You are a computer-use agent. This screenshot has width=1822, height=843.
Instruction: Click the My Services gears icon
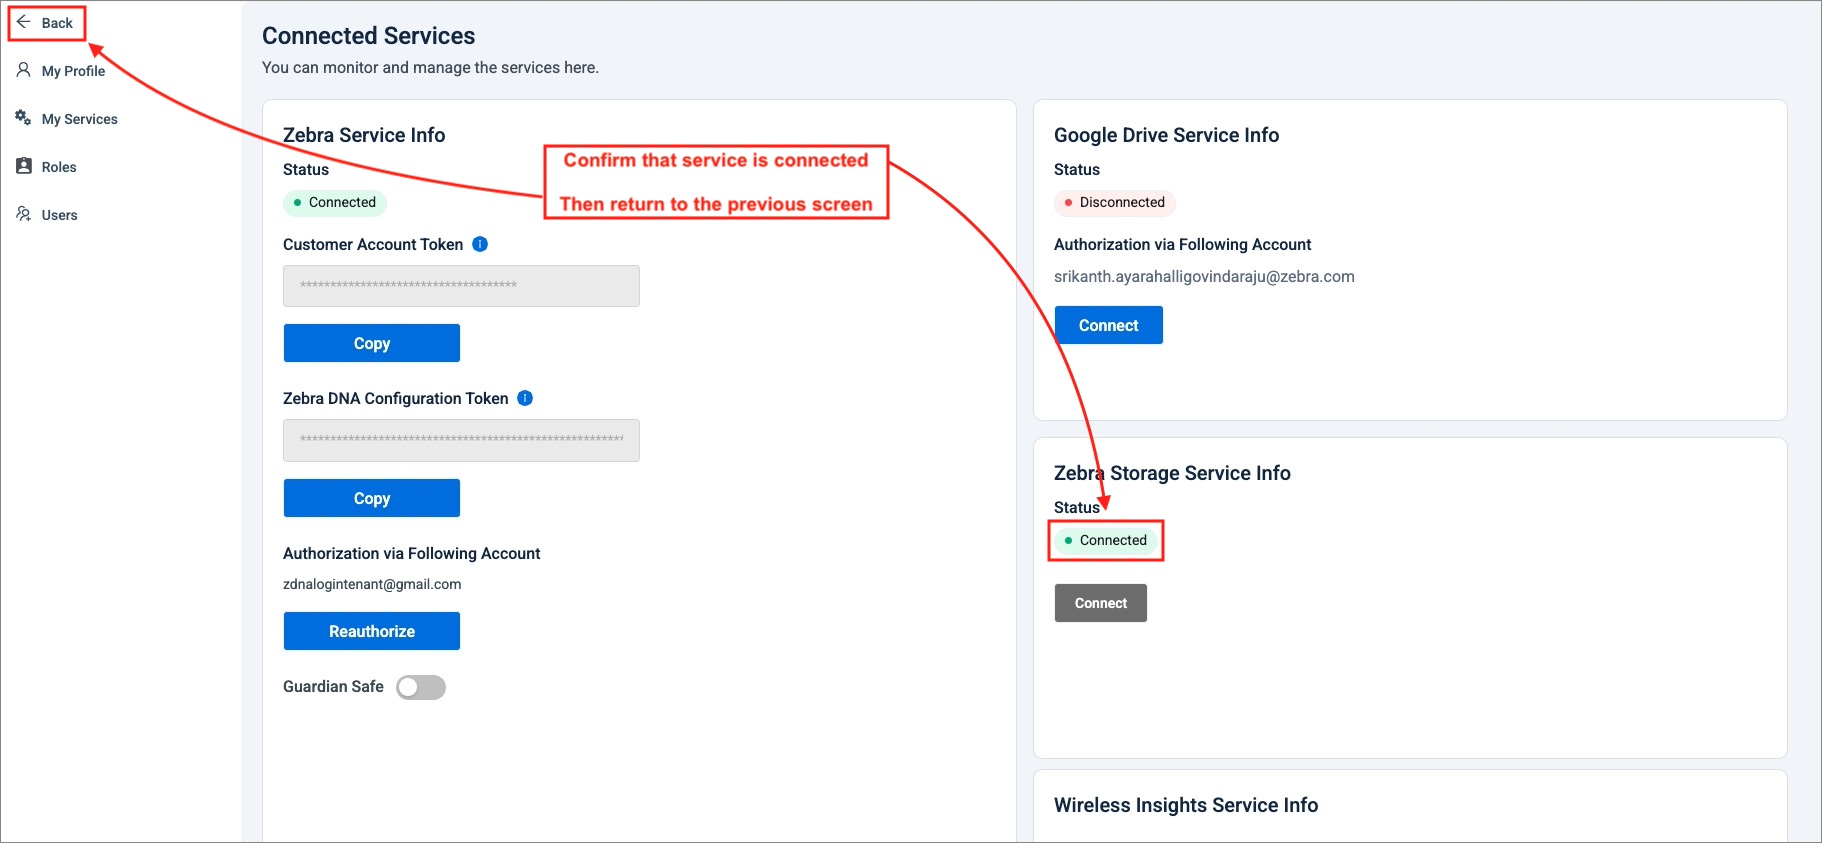24,118
